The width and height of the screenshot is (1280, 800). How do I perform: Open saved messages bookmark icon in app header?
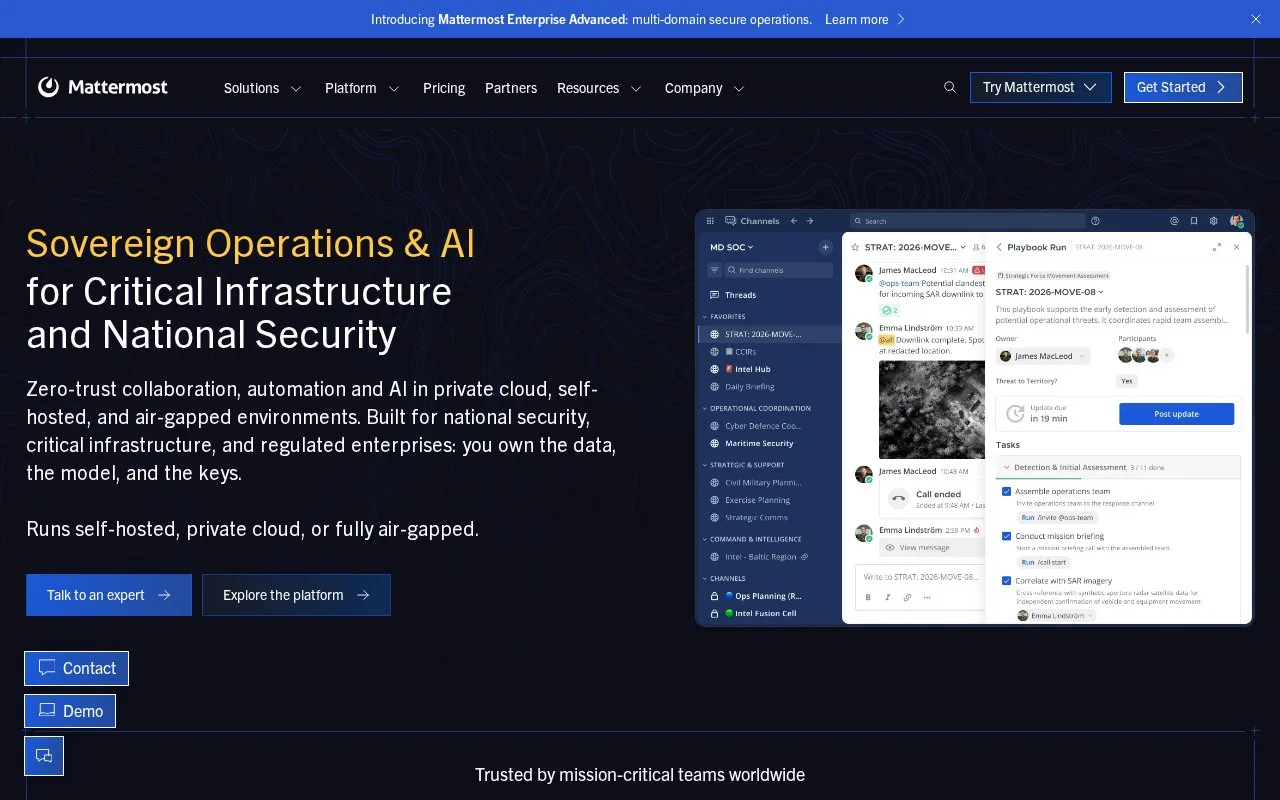1194,221
